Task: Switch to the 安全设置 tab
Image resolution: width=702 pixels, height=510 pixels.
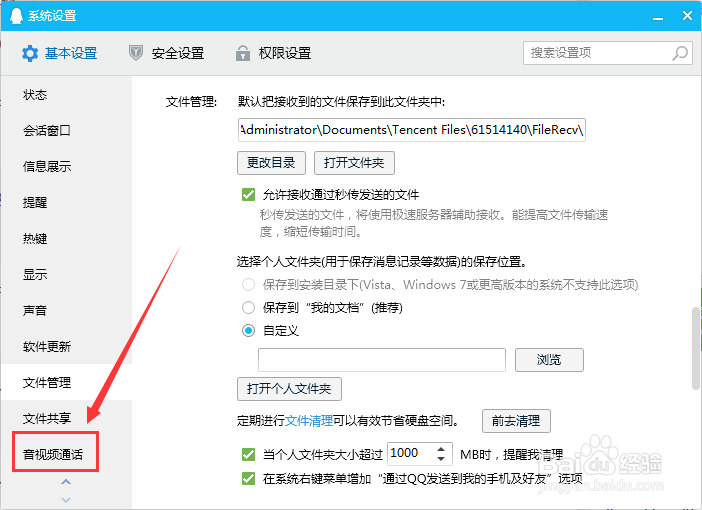Action: tap(167, 53)
